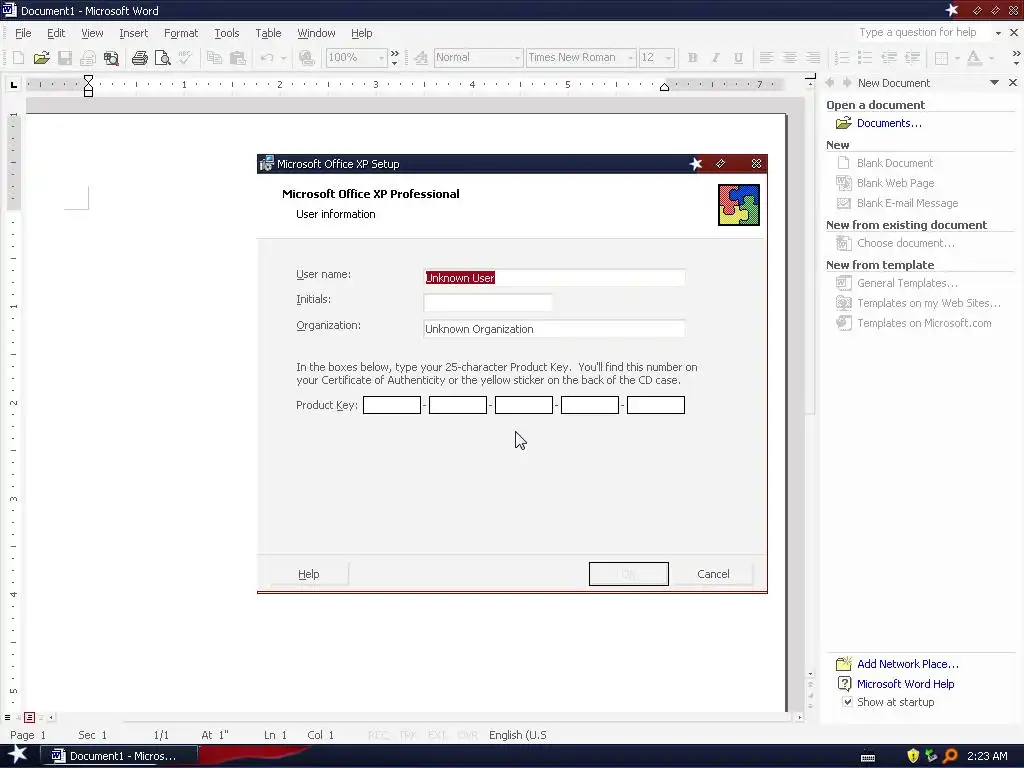Expand the Border style dropdown arrow

(x=957, y=58)
